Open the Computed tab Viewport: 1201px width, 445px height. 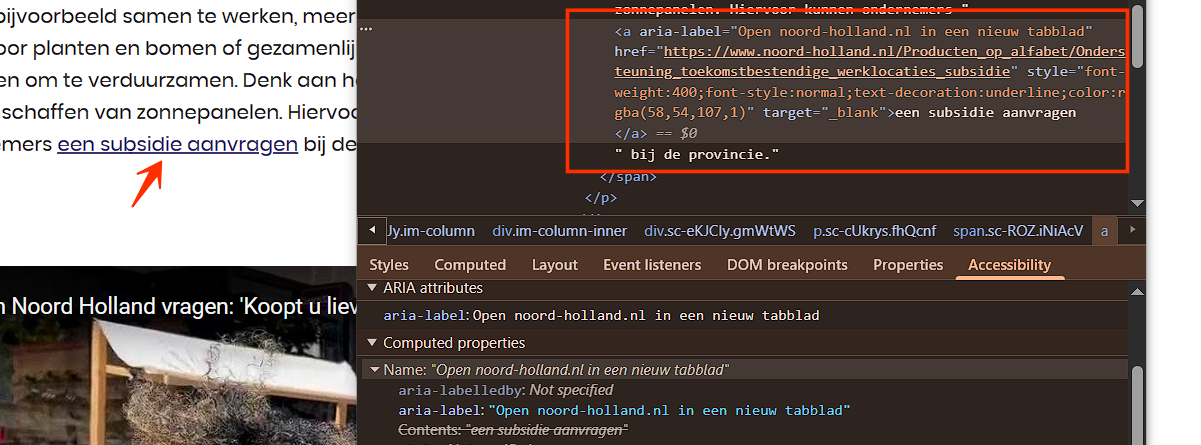(470, 265)
